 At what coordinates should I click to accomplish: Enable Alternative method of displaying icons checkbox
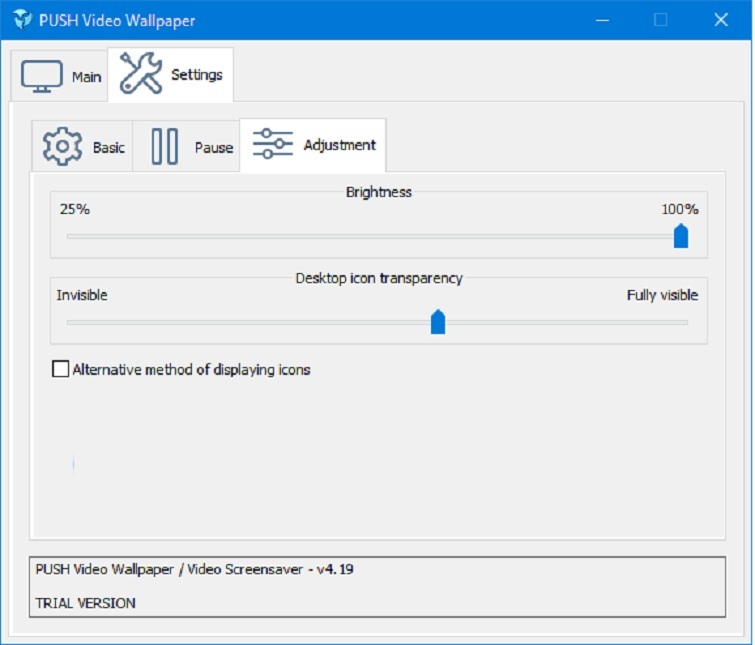61,370
